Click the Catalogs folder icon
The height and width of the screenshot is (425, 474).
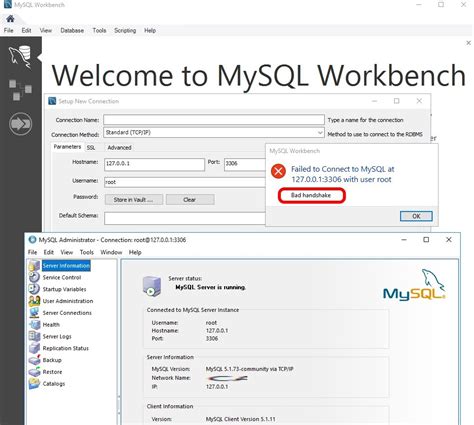click(34, 384)
